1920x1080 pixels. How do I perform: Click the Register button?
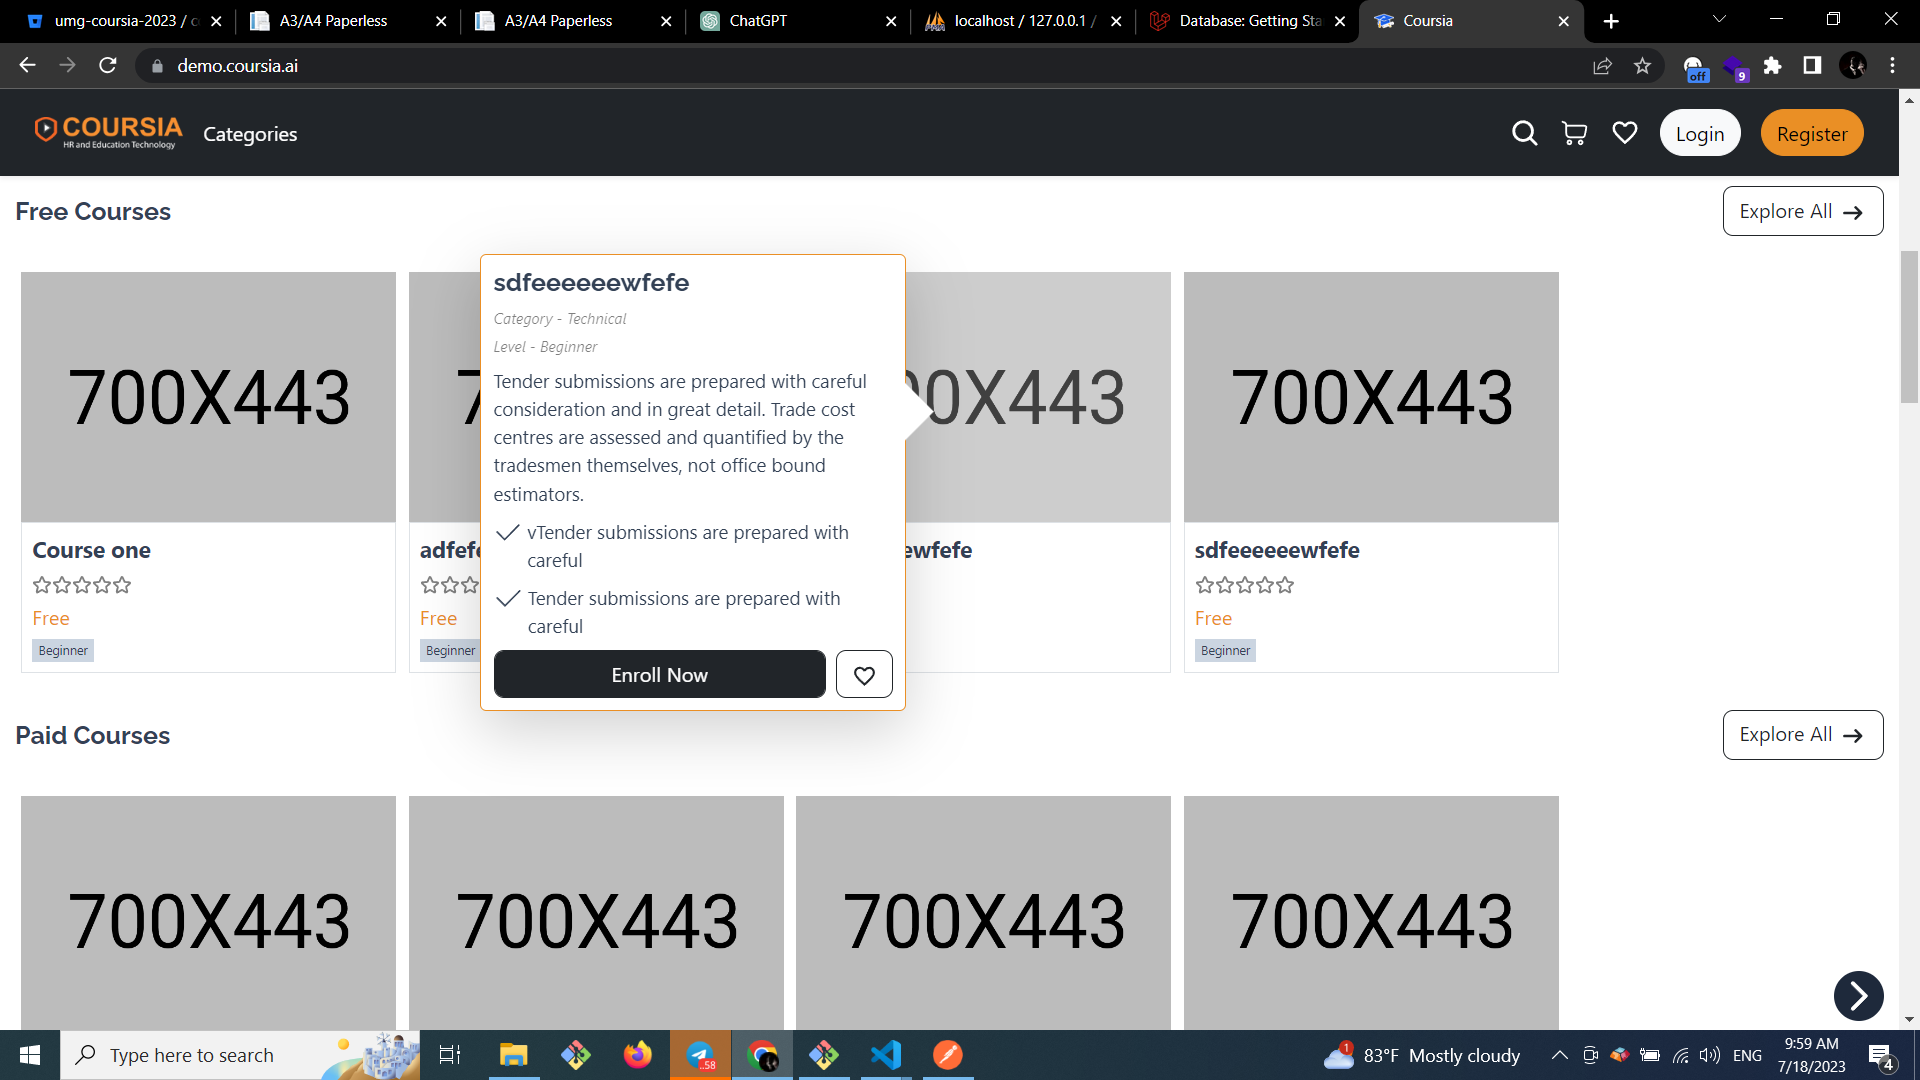1811,133
